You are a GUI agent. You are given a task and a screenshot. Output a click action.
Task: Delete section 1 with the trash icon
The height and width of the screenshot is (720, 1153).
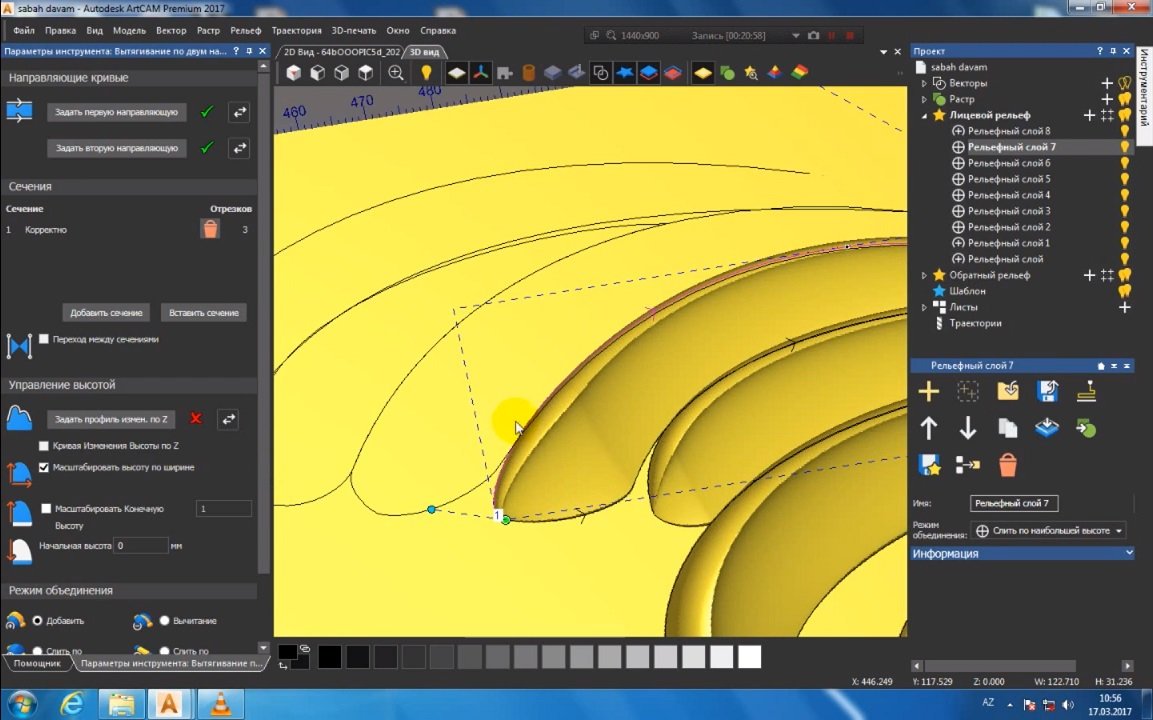[210, 230]
